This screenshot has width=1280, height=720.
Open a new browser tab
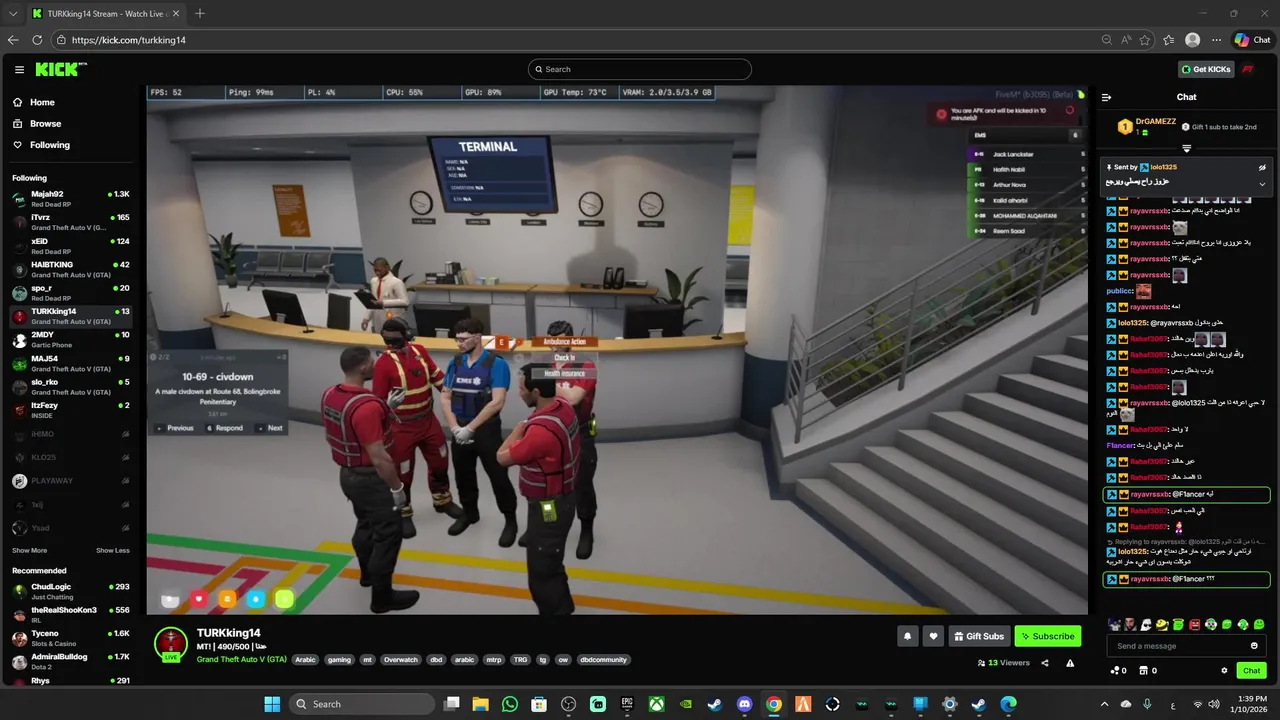[200, 13]
